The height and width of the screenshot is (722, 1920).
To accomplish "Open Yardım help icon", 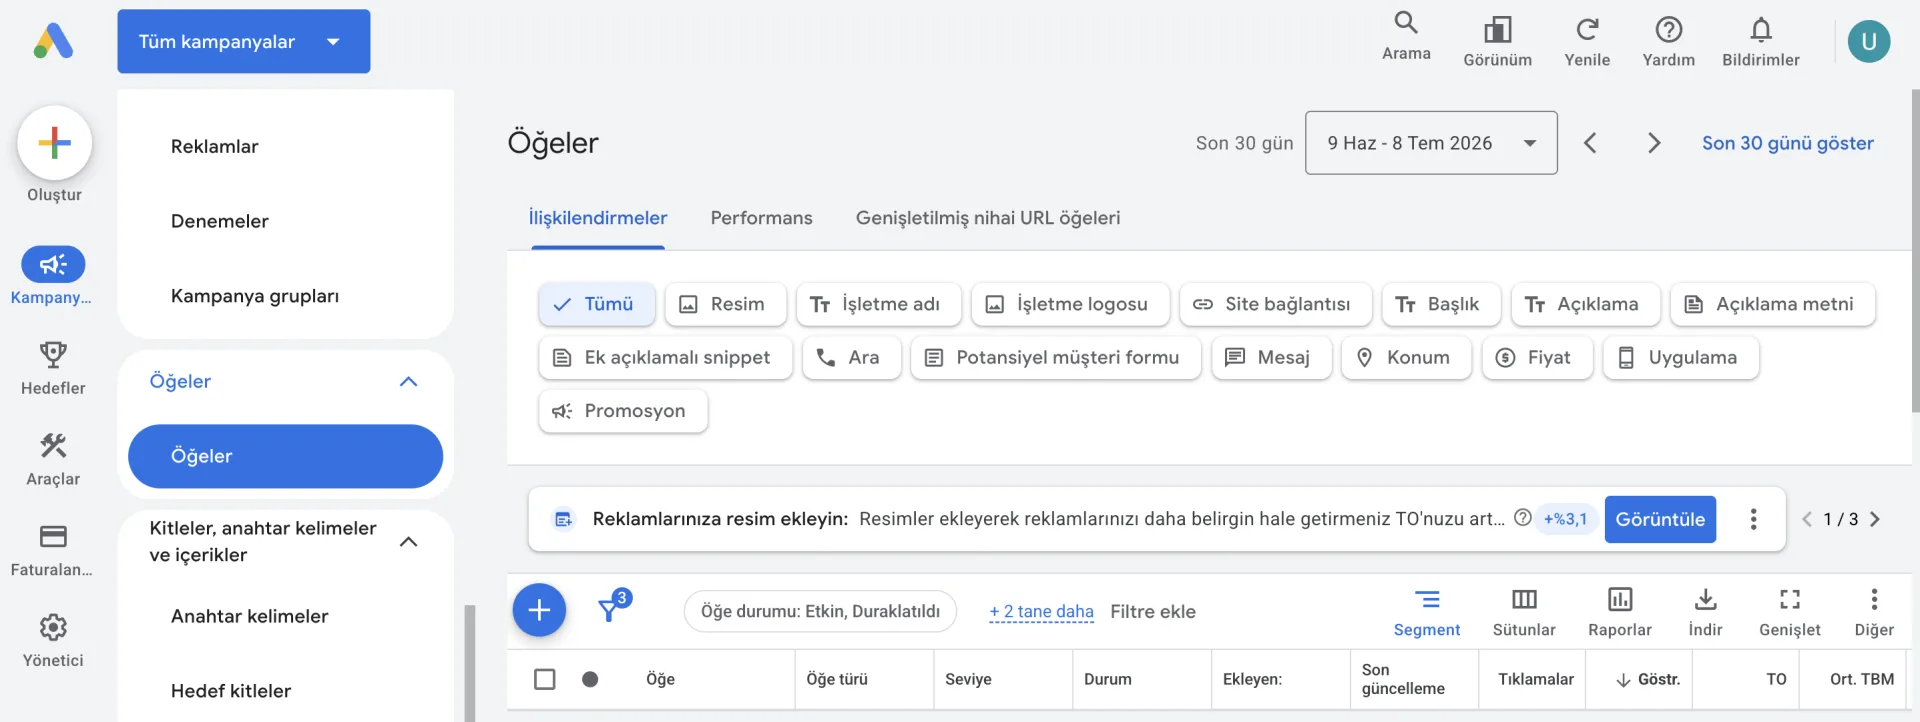I will 1669,29.
